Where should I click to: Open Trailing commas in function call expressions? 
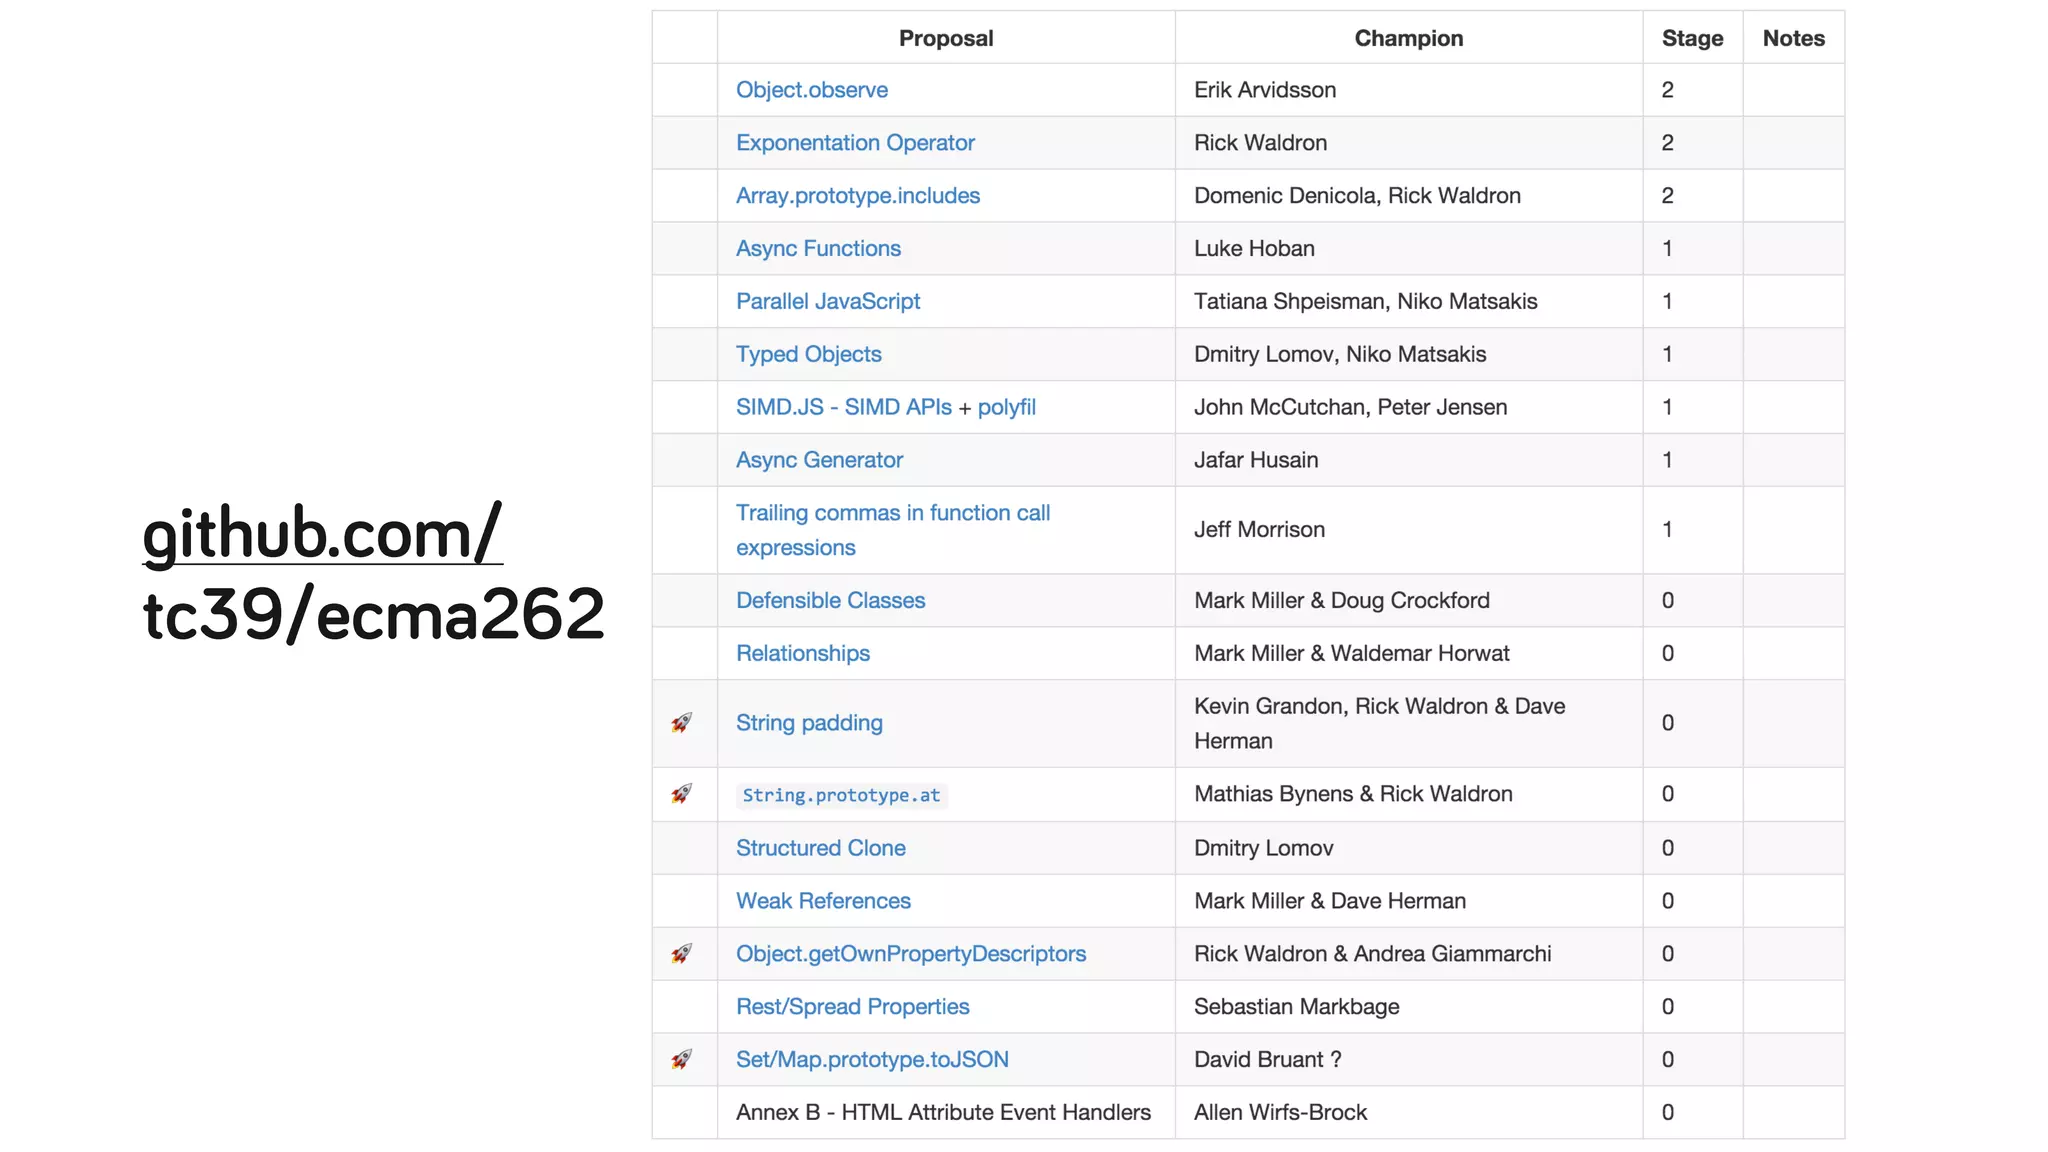click(x=893, y=530)
